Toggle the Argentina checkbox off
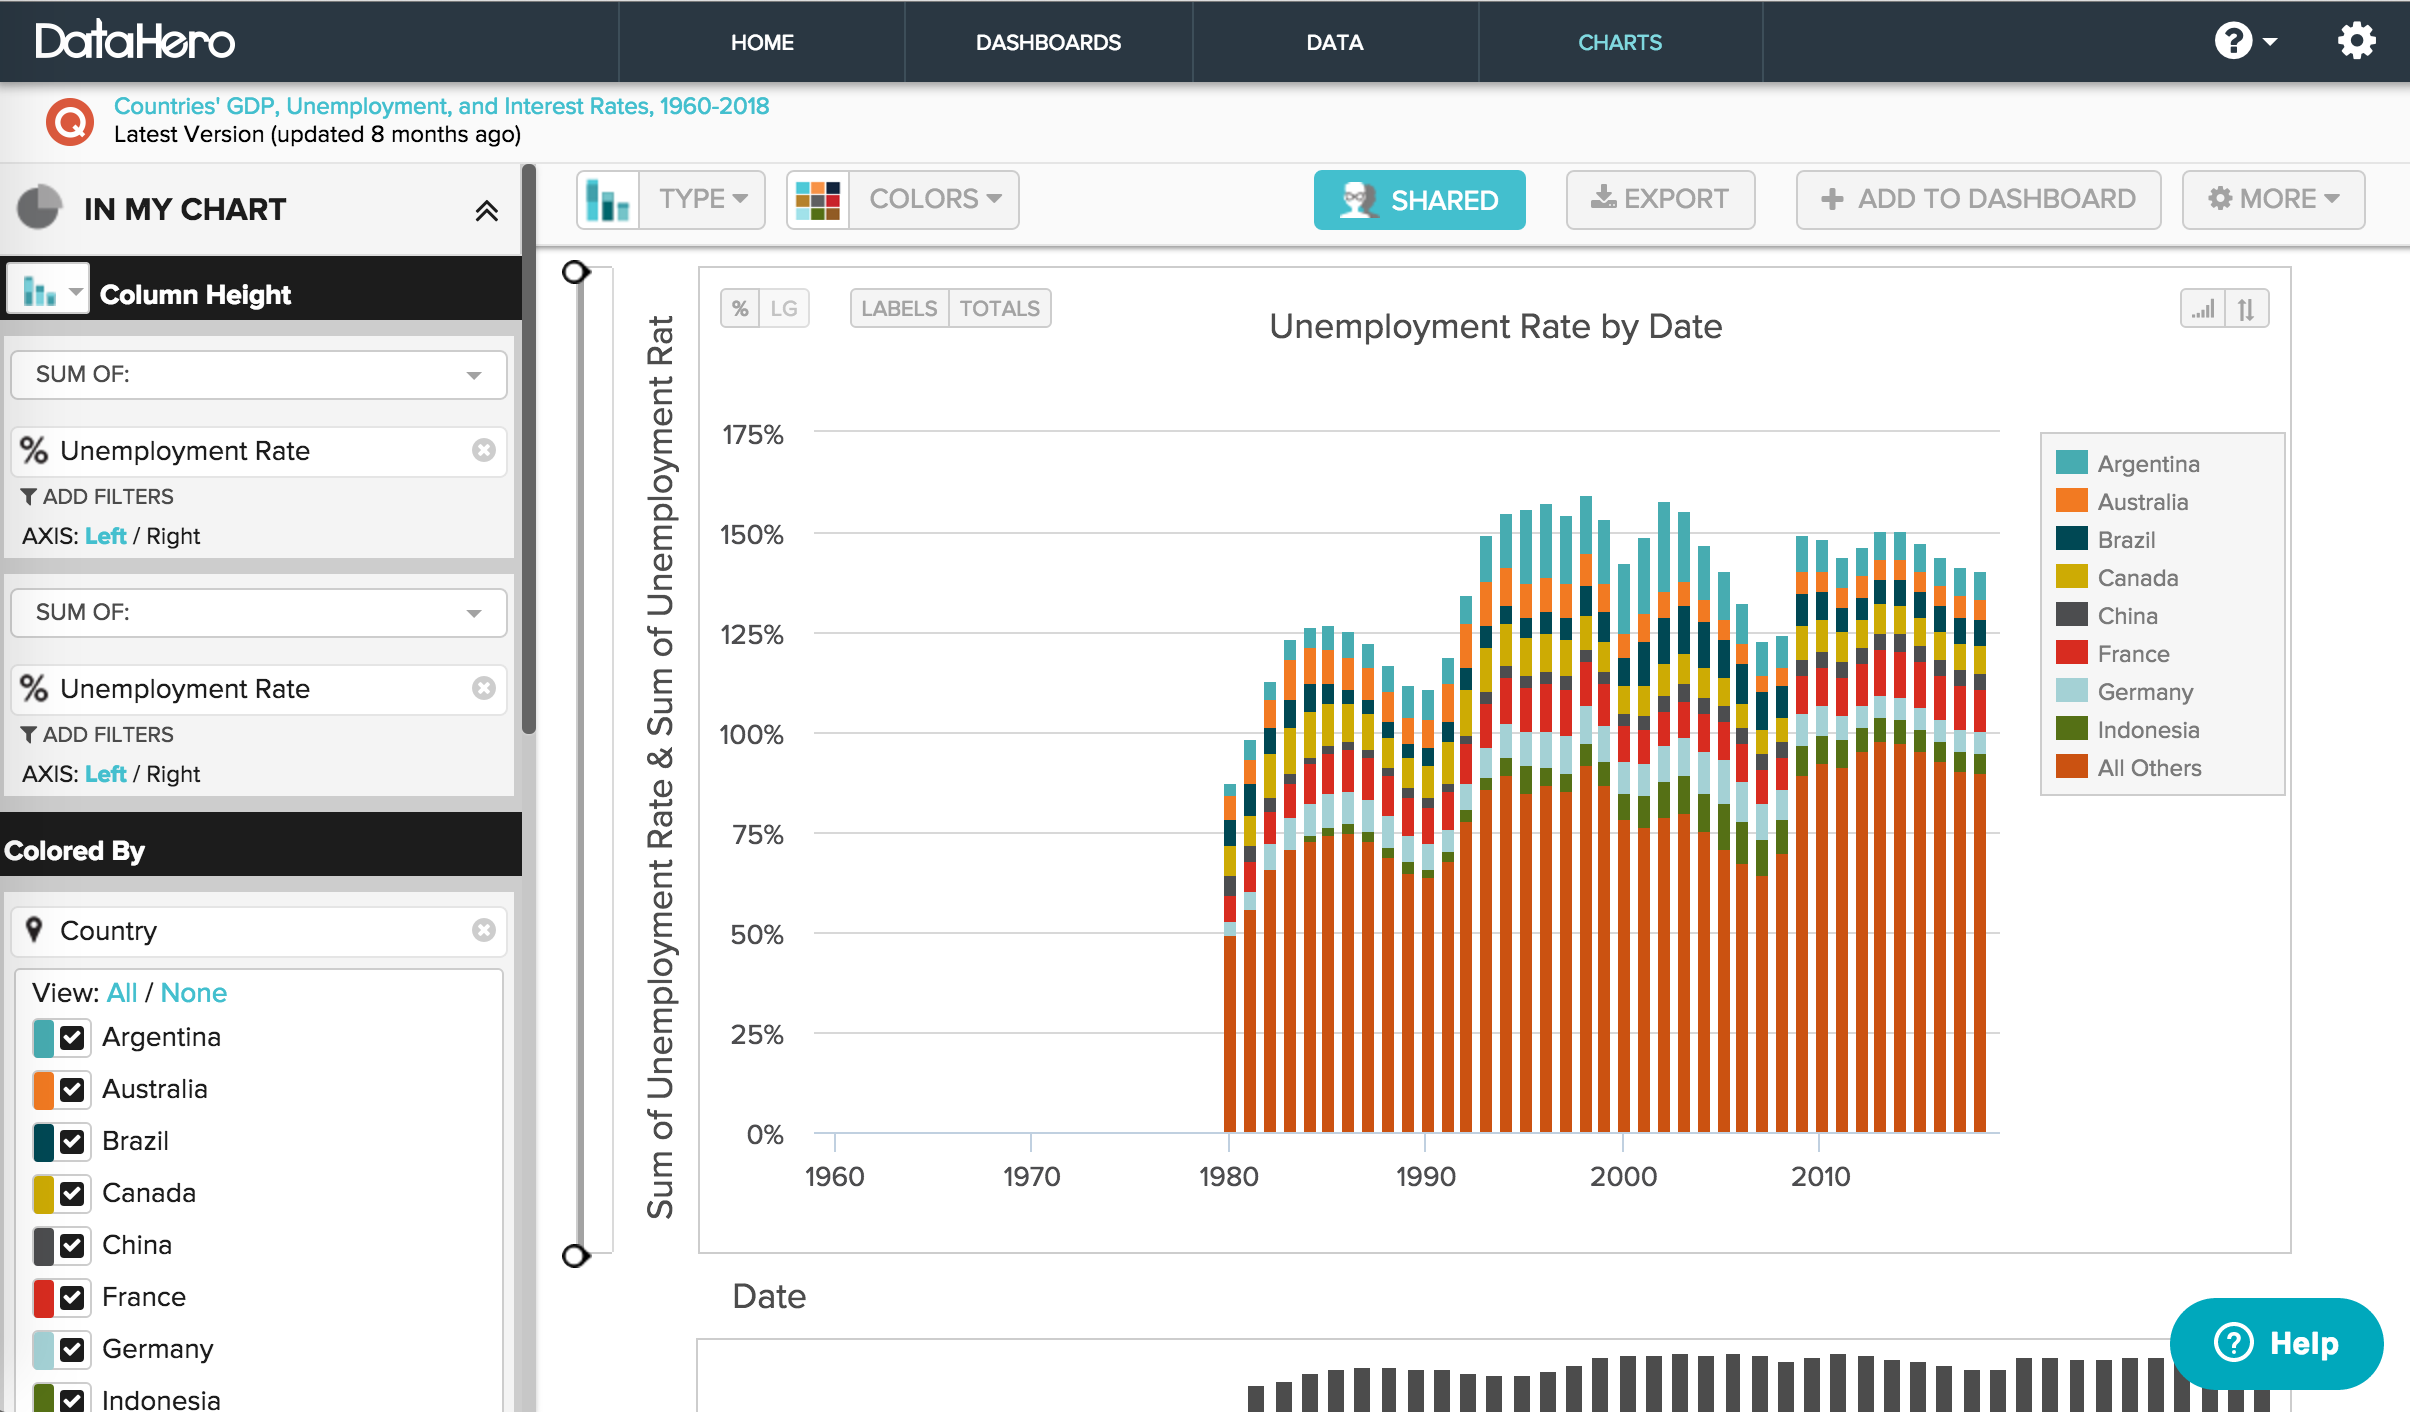Viewport: 2410px width, 1412px height. click(70, 1037)
